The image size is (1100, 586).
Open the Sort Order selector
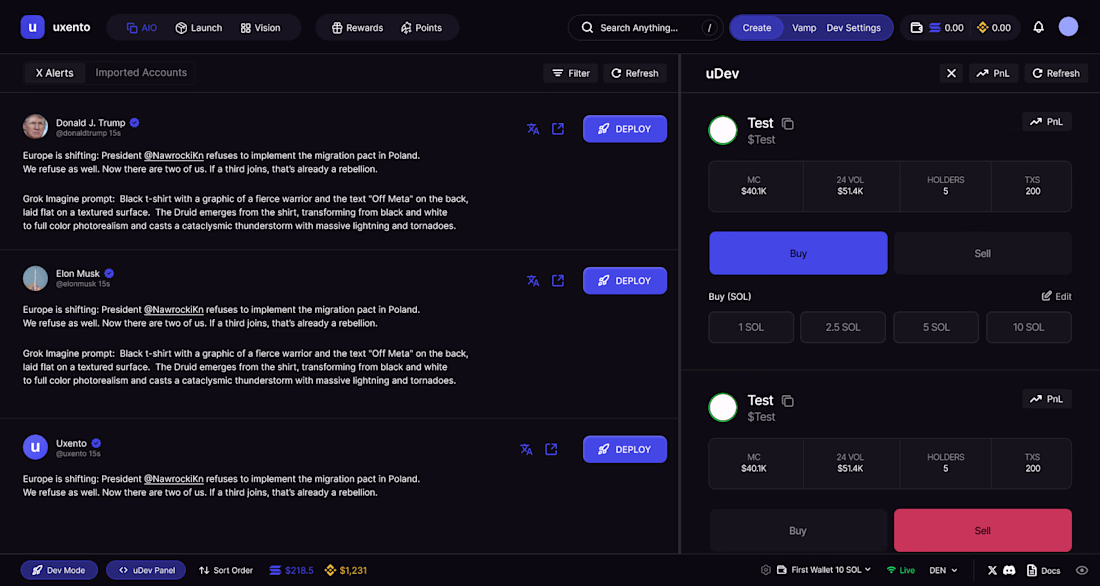click(226, 571)
